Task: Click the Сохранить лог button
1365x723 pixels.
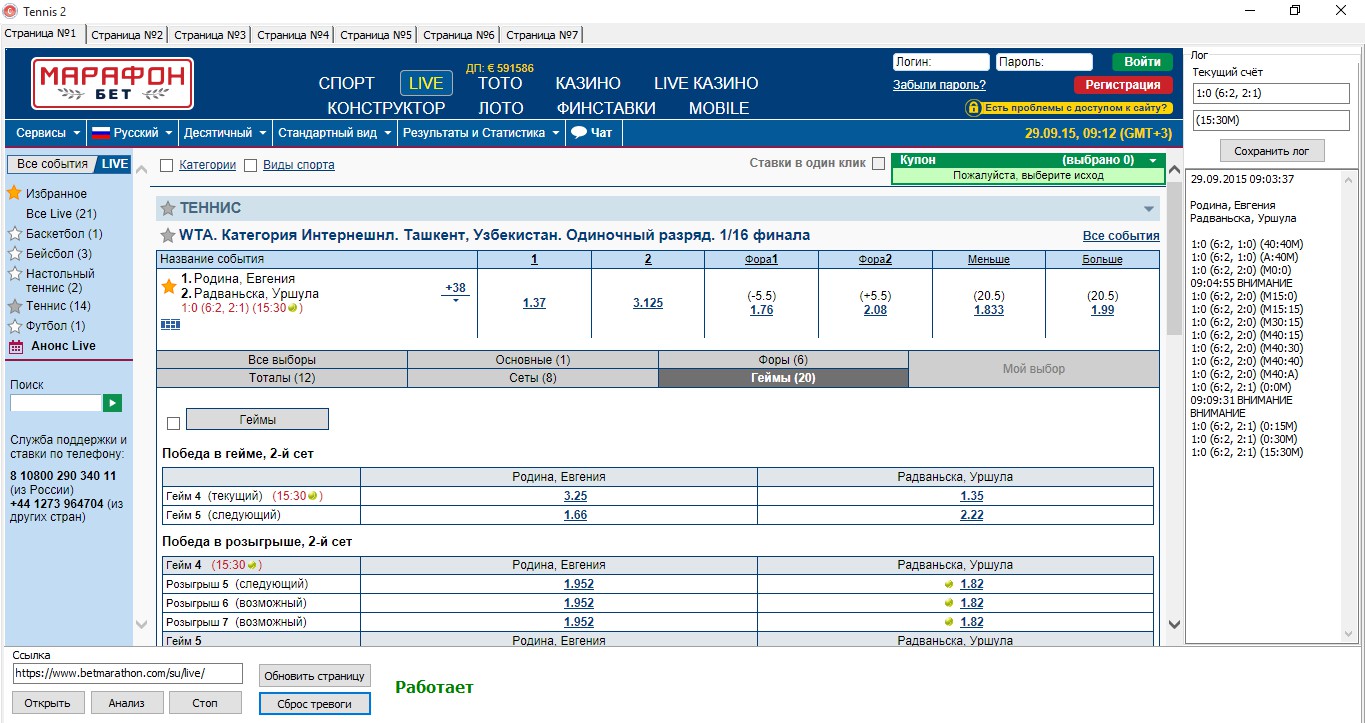Action: 1272,150
